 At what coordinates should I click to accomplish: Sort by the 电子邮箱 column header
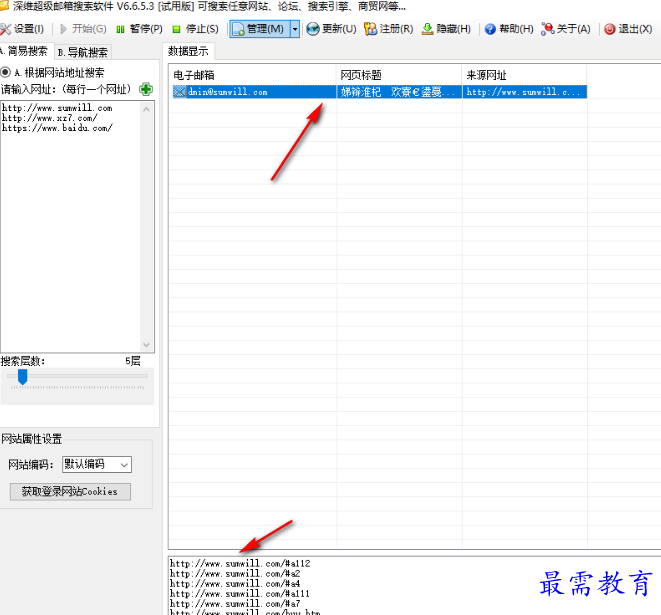tap(253, 75)
